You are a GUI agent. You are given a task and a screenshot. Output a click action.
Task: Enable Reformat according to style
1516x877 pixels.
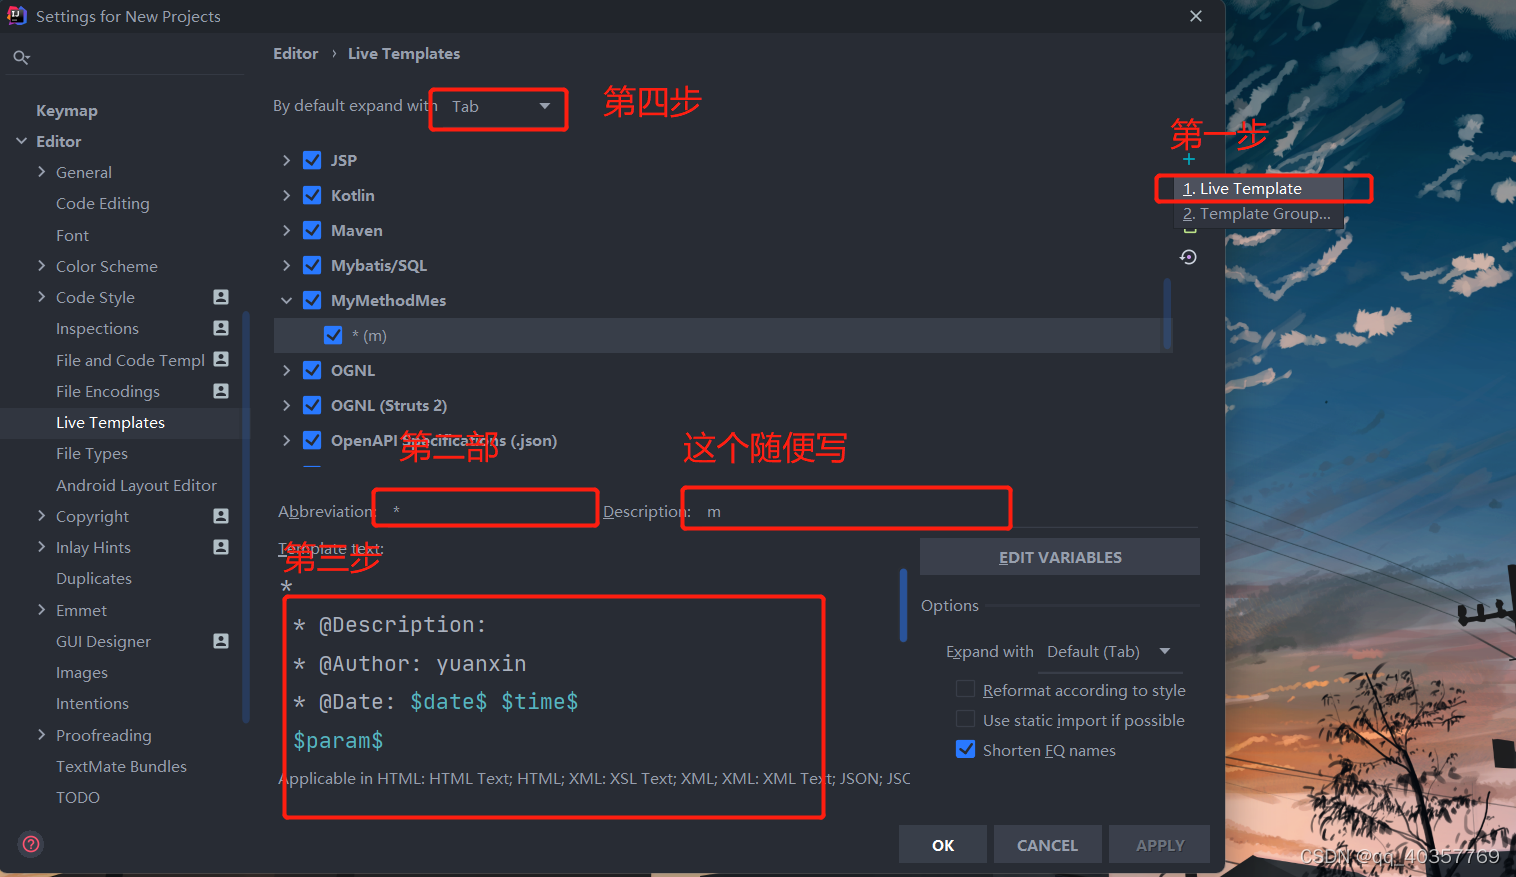(965, 689)
